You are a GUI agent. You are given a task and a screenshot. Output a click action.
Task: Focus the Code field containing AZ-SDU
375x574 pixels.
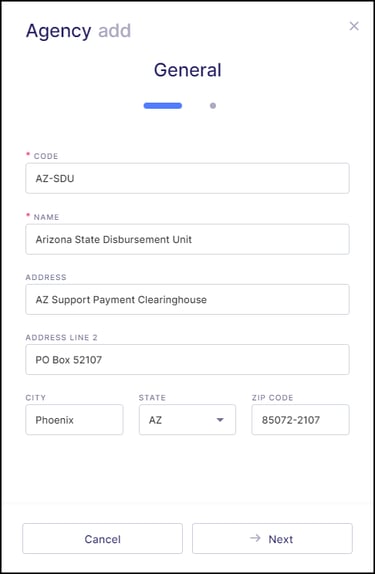[x=187, y=178]
